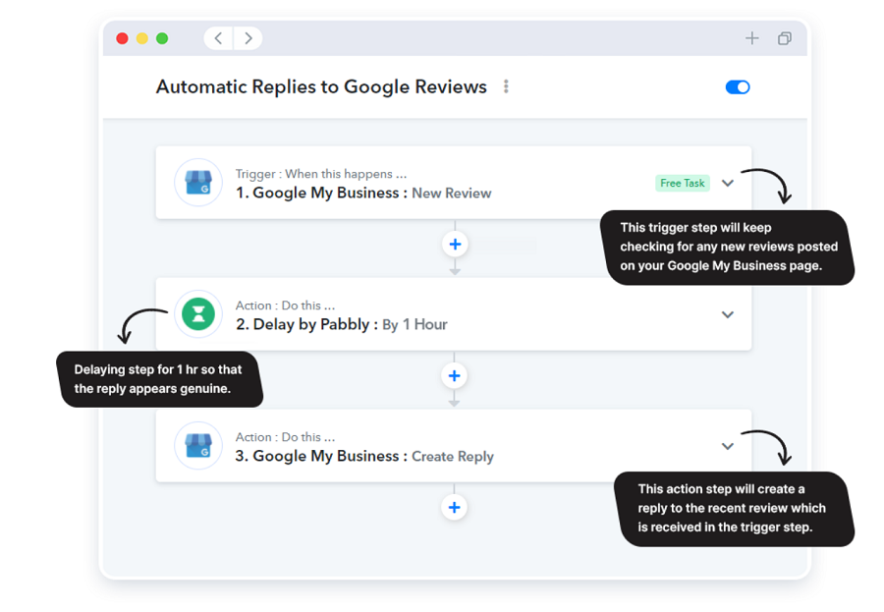Click the duplicate window icon
The height and width of the screenshot is (612, 884).
[x=785, y=38]
